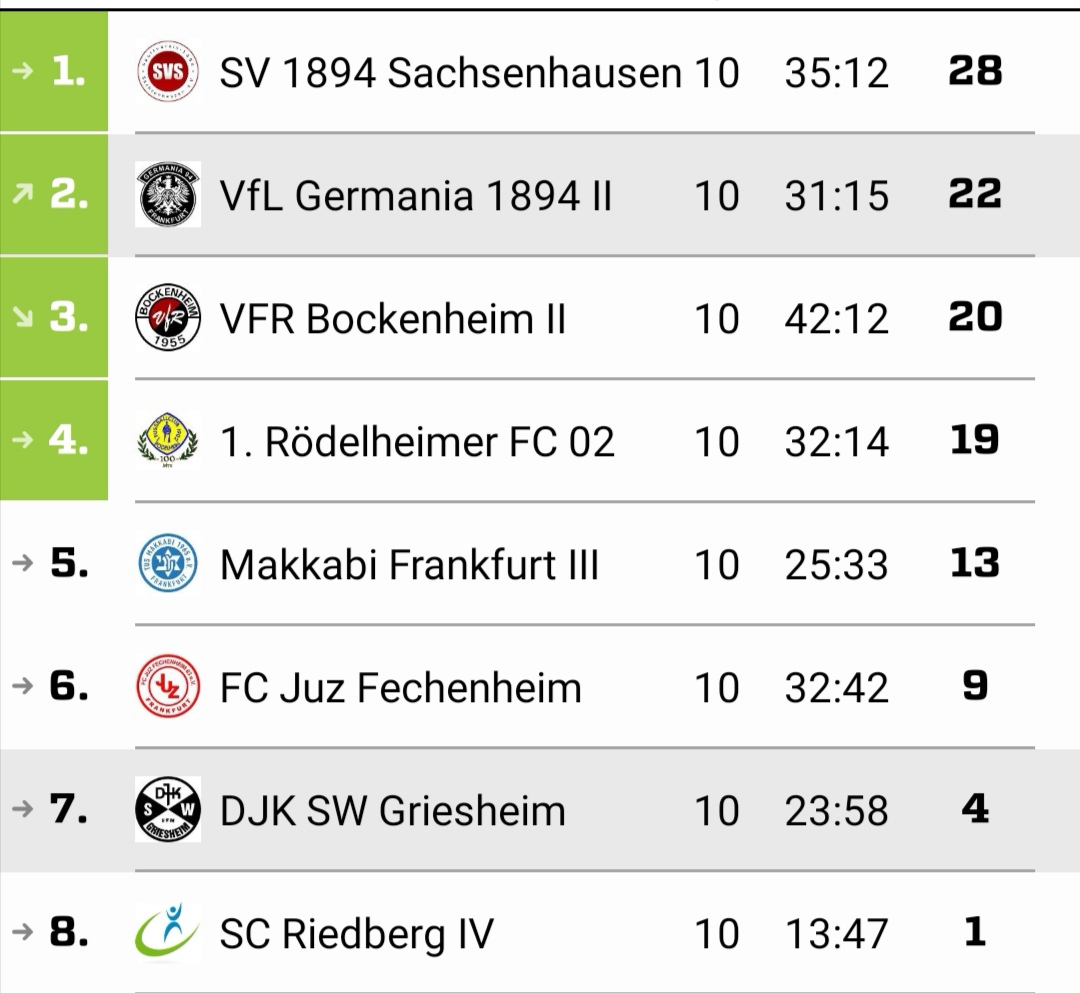Open the SV 1894 Sachsenhausen club crest
The height and width of the screenshot is (993, 1080).
[x=168, y=72]
